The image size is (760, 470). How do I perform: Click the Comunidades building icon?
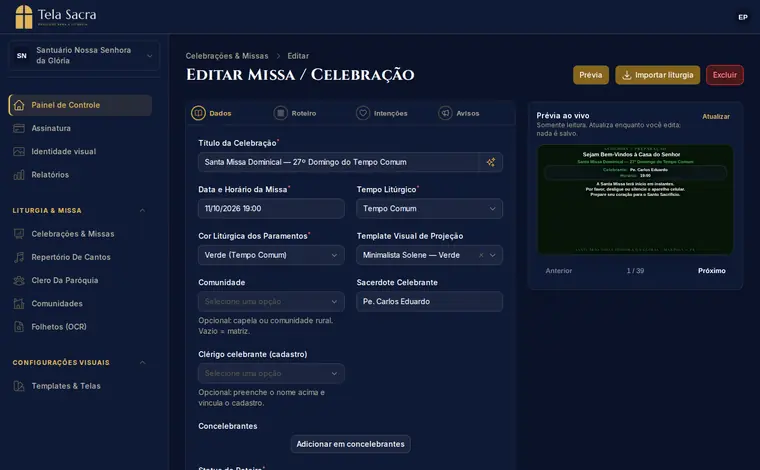[19, 304]
